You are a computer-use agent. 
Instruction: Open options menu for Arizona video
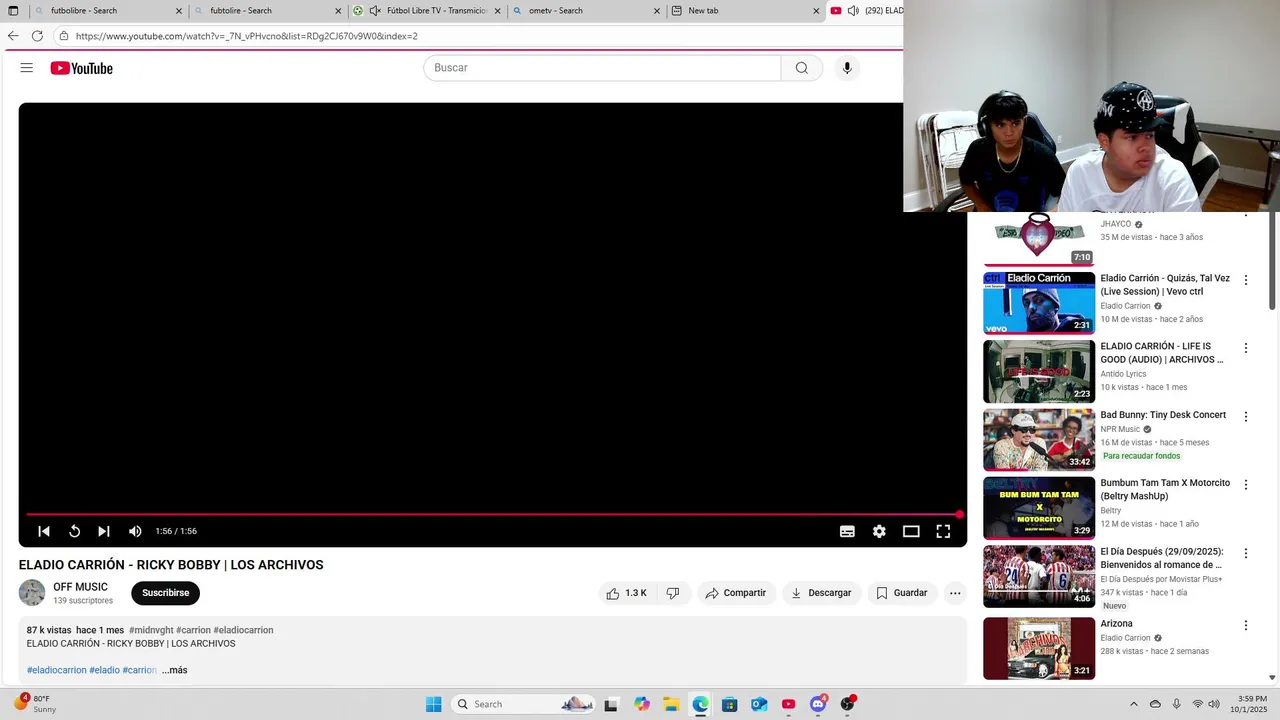[x=1246, y=625]
